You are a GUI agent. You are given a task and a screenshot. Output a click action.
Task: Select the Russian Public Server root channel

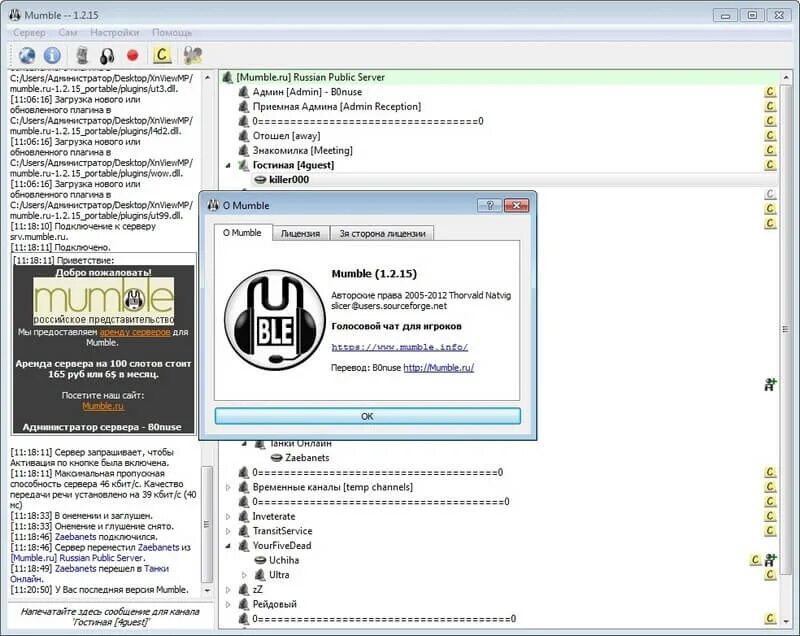310,77
